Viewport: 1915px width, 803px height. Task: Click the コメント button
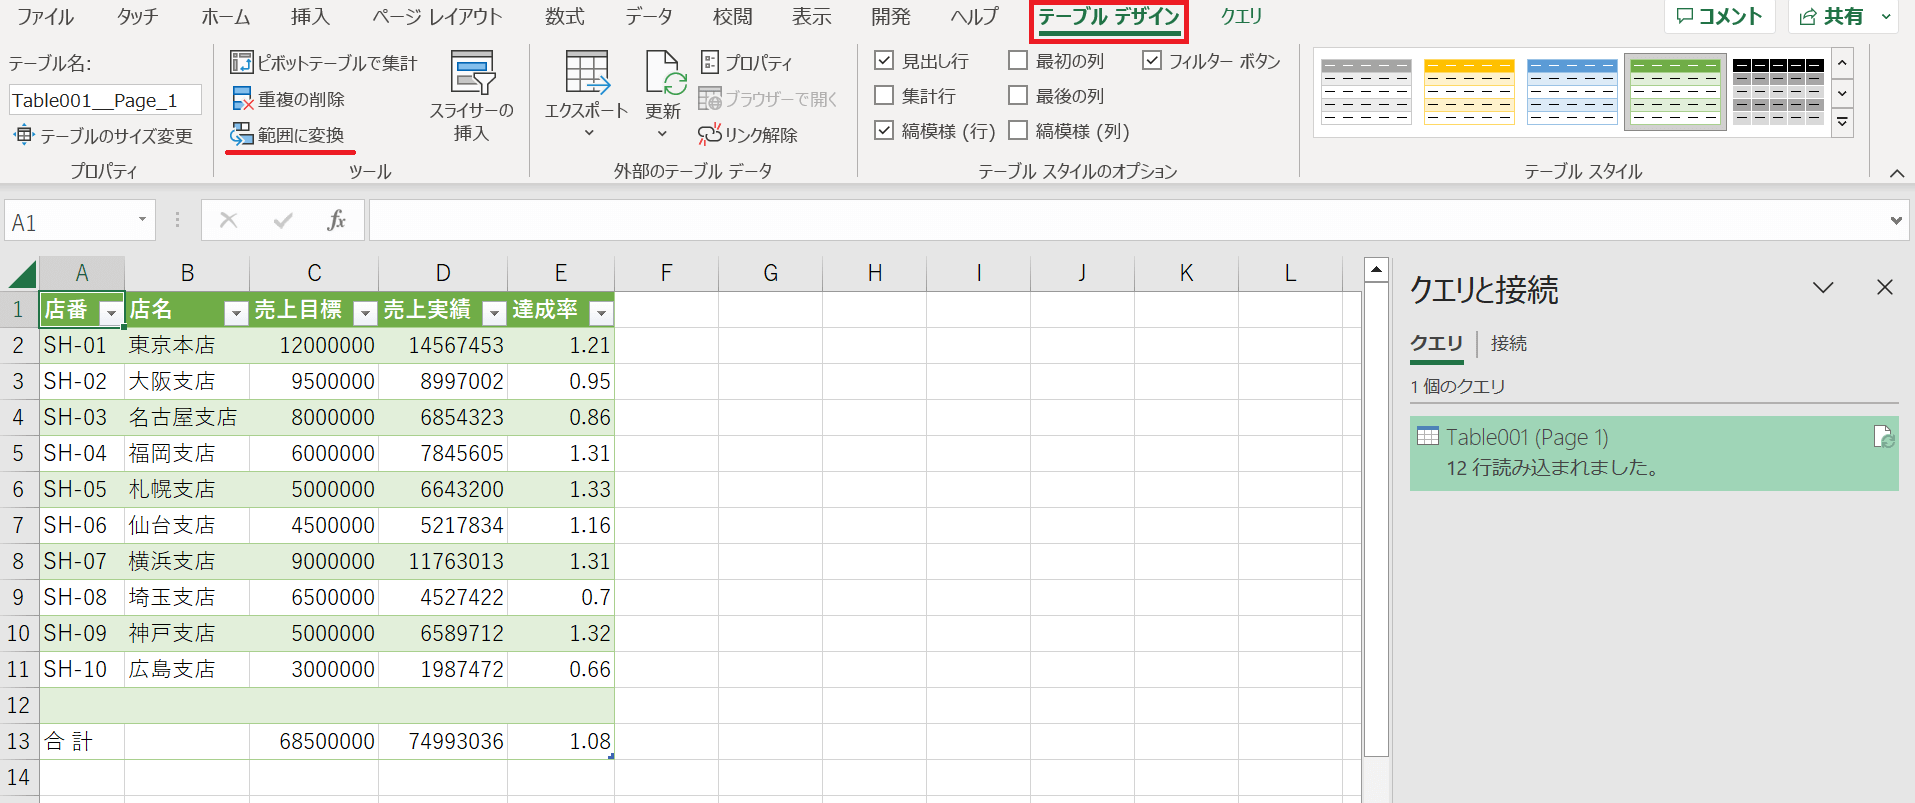point(1719,17)
